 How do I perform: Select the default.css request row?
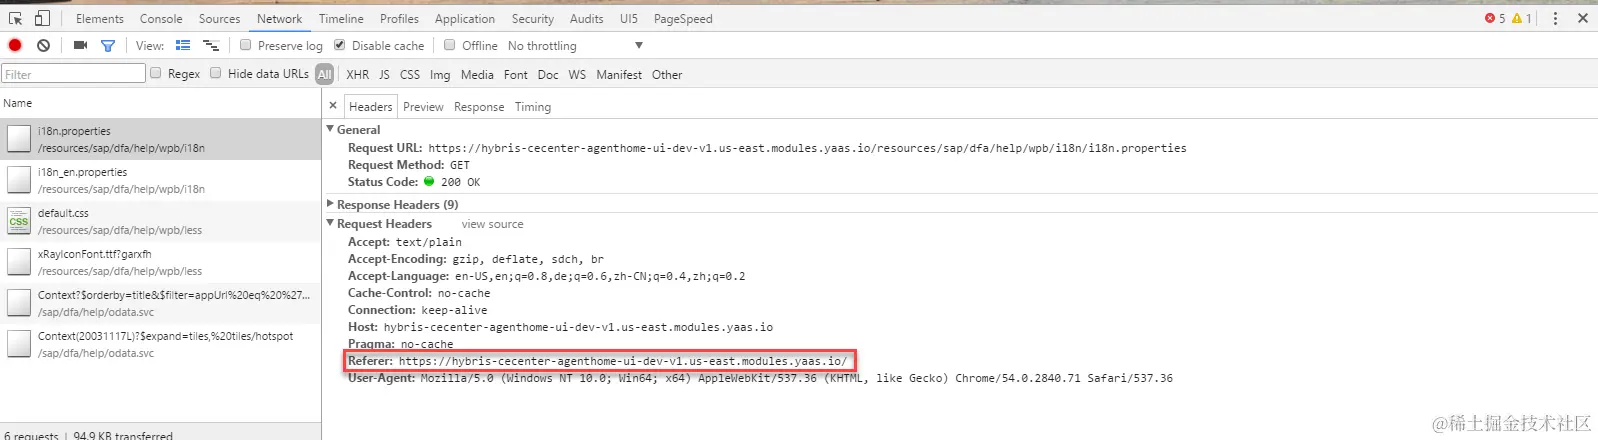pos(160,221)
